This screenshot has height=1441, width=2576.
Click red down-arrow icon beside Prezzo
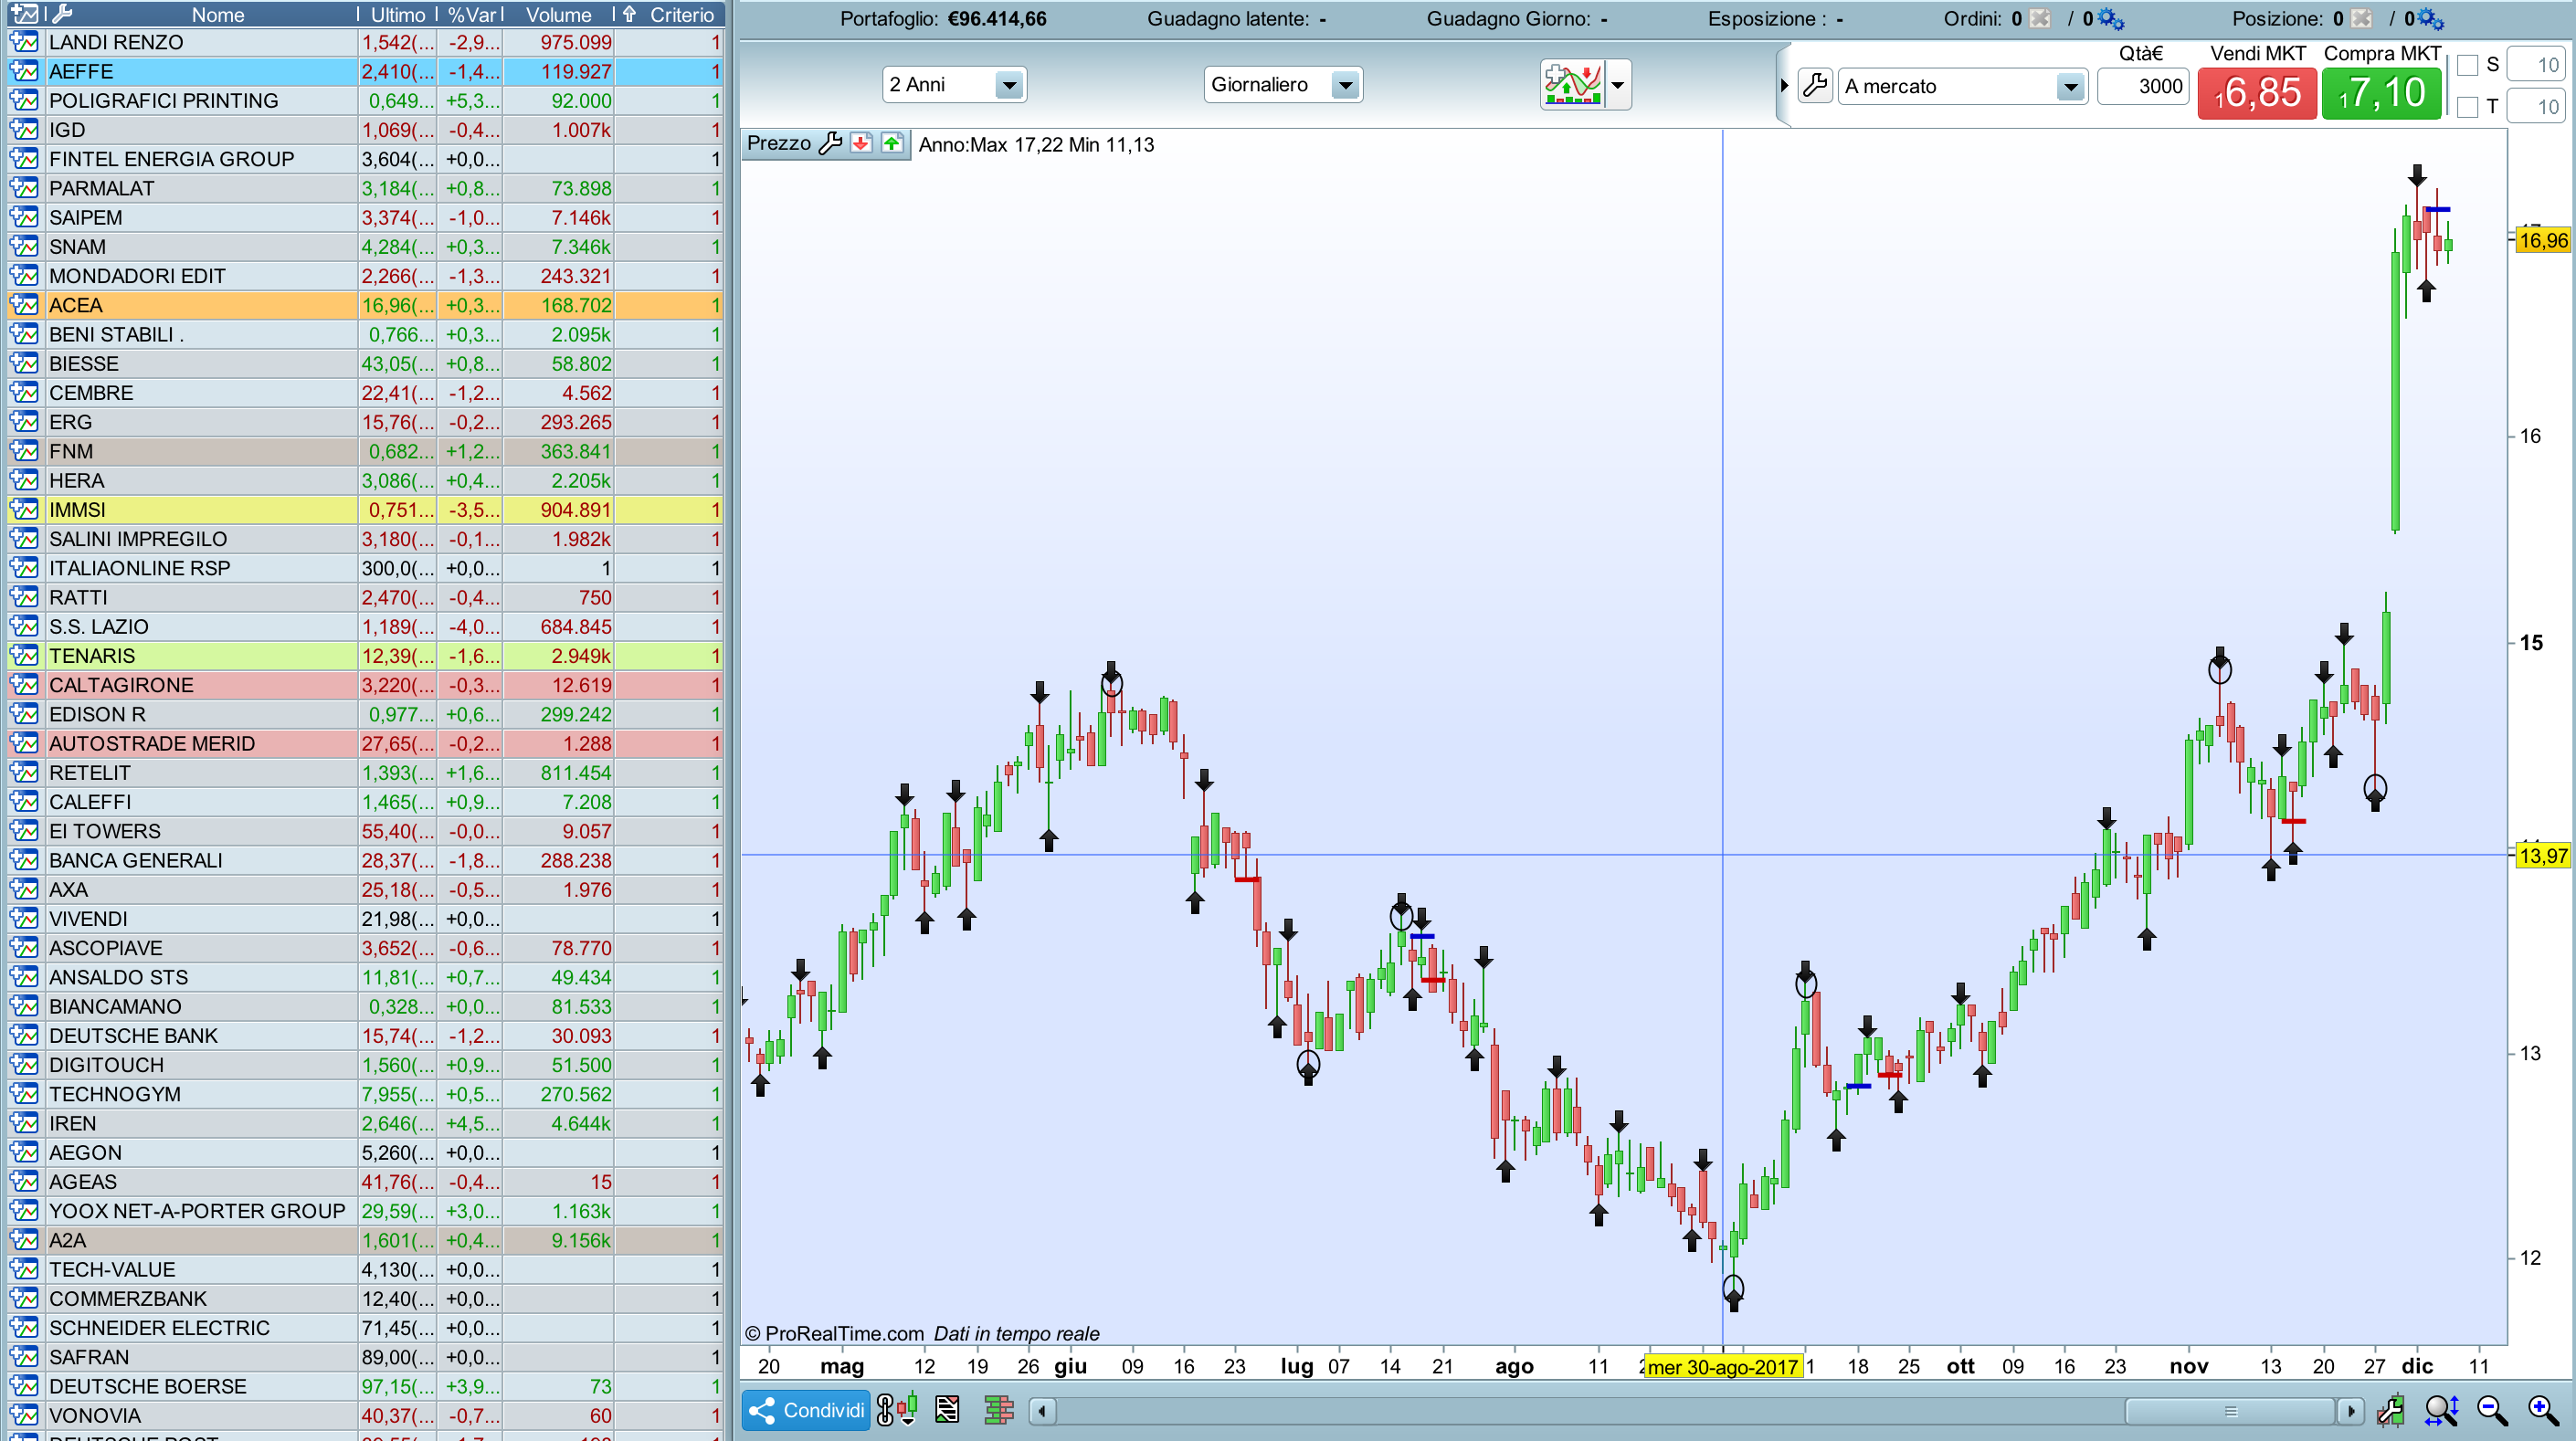point(861,143)
